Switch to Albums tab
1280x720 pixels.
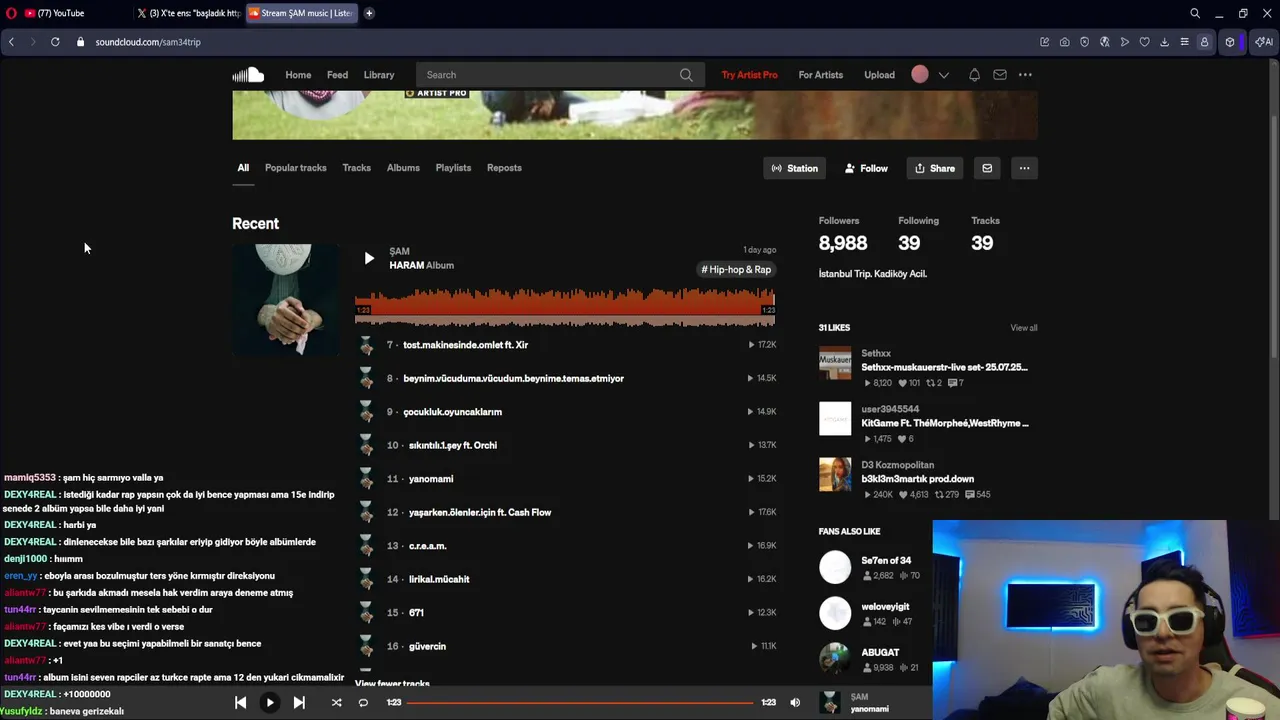(403, 168)
